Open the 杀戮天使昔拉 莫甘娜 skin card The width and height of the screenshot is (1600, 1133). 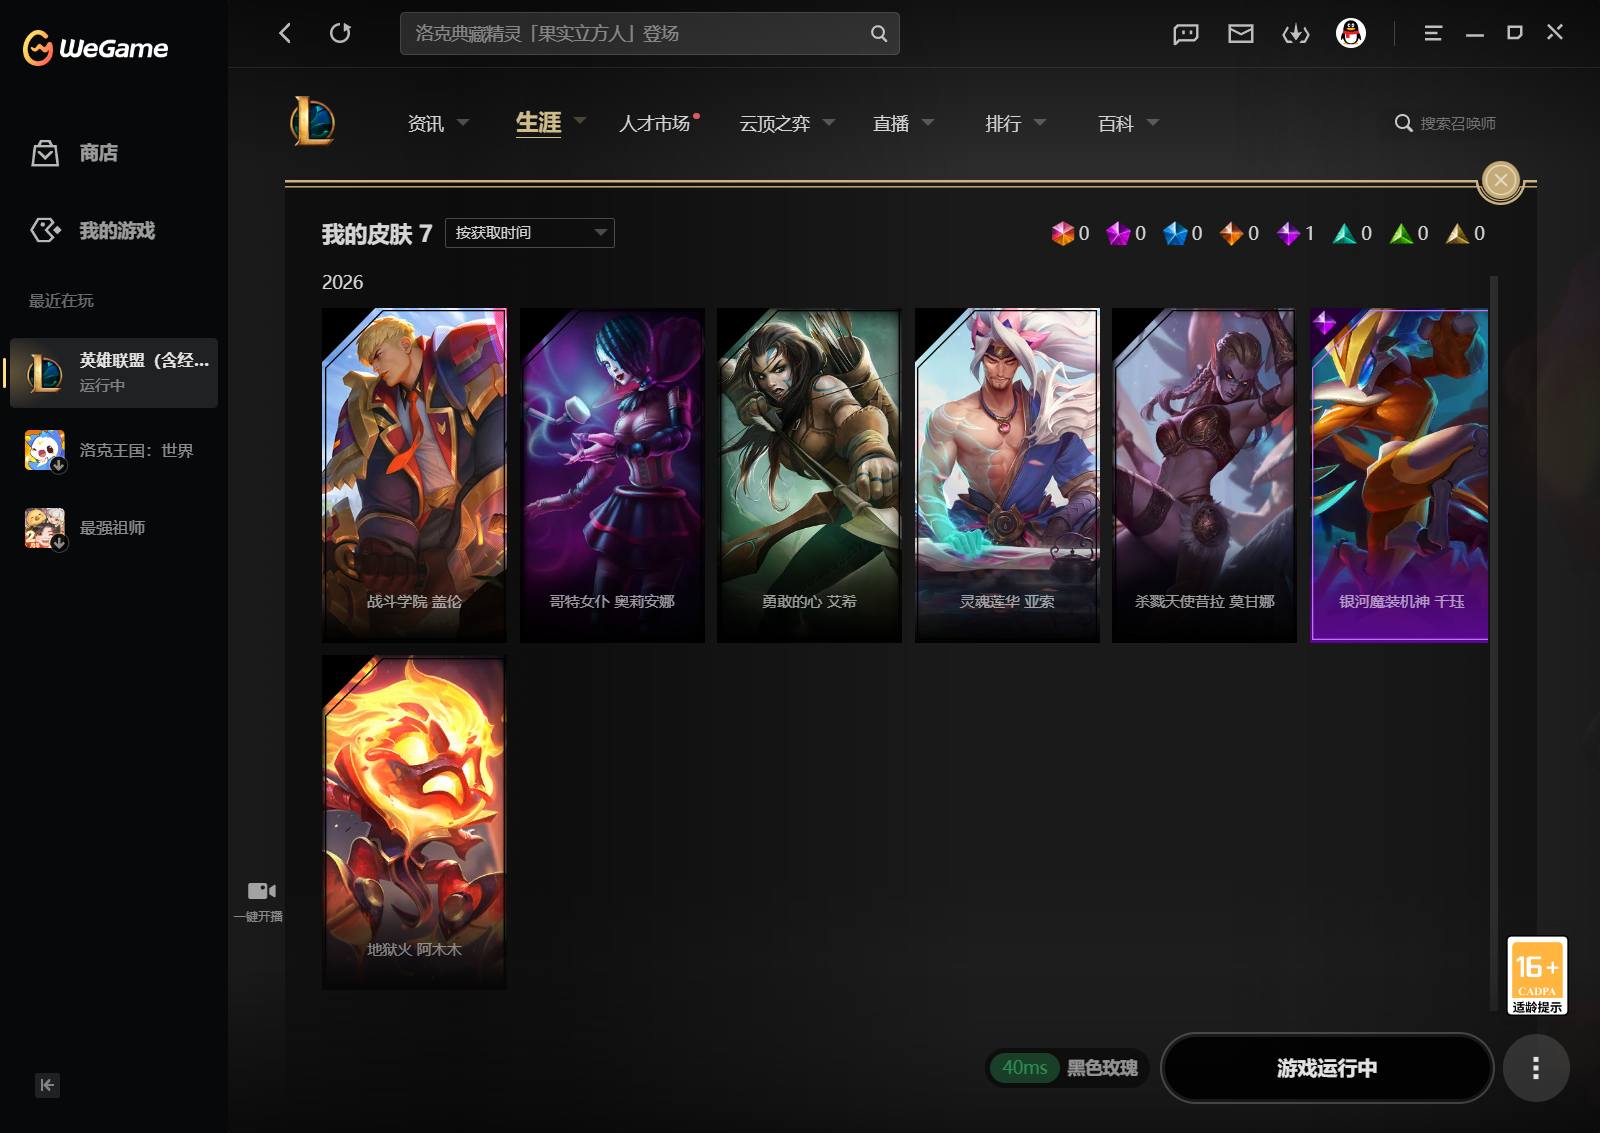(x=1204, y=475)
